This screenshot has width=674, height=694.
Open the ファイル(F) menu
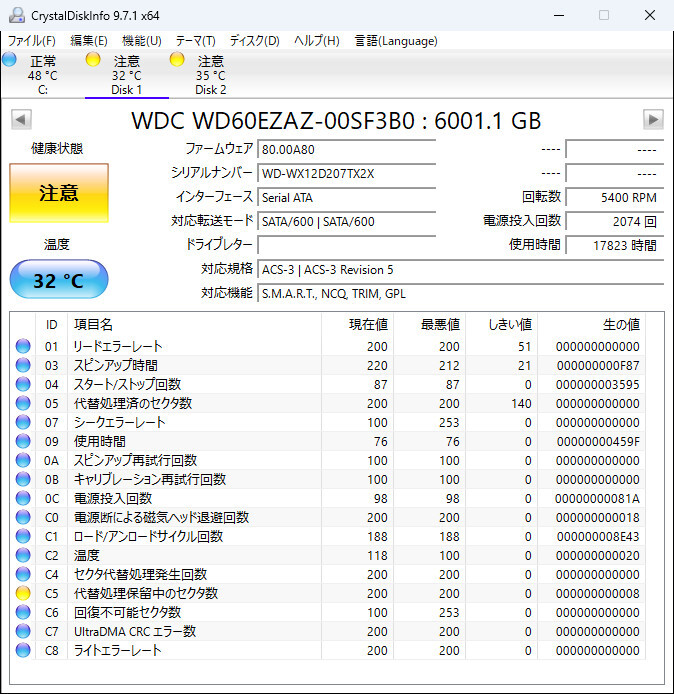click(32, 41)
